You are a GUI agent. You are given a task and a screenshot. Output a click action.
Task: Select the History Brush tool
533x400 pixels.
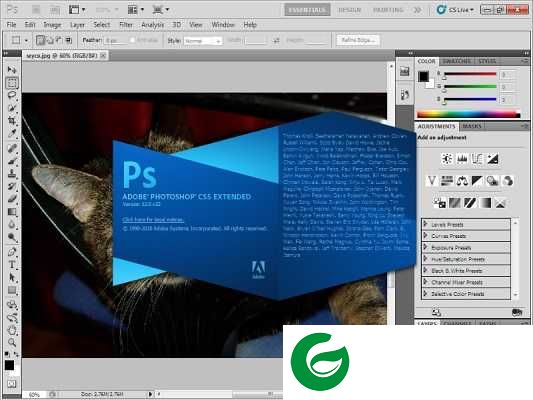pos(12,187)
